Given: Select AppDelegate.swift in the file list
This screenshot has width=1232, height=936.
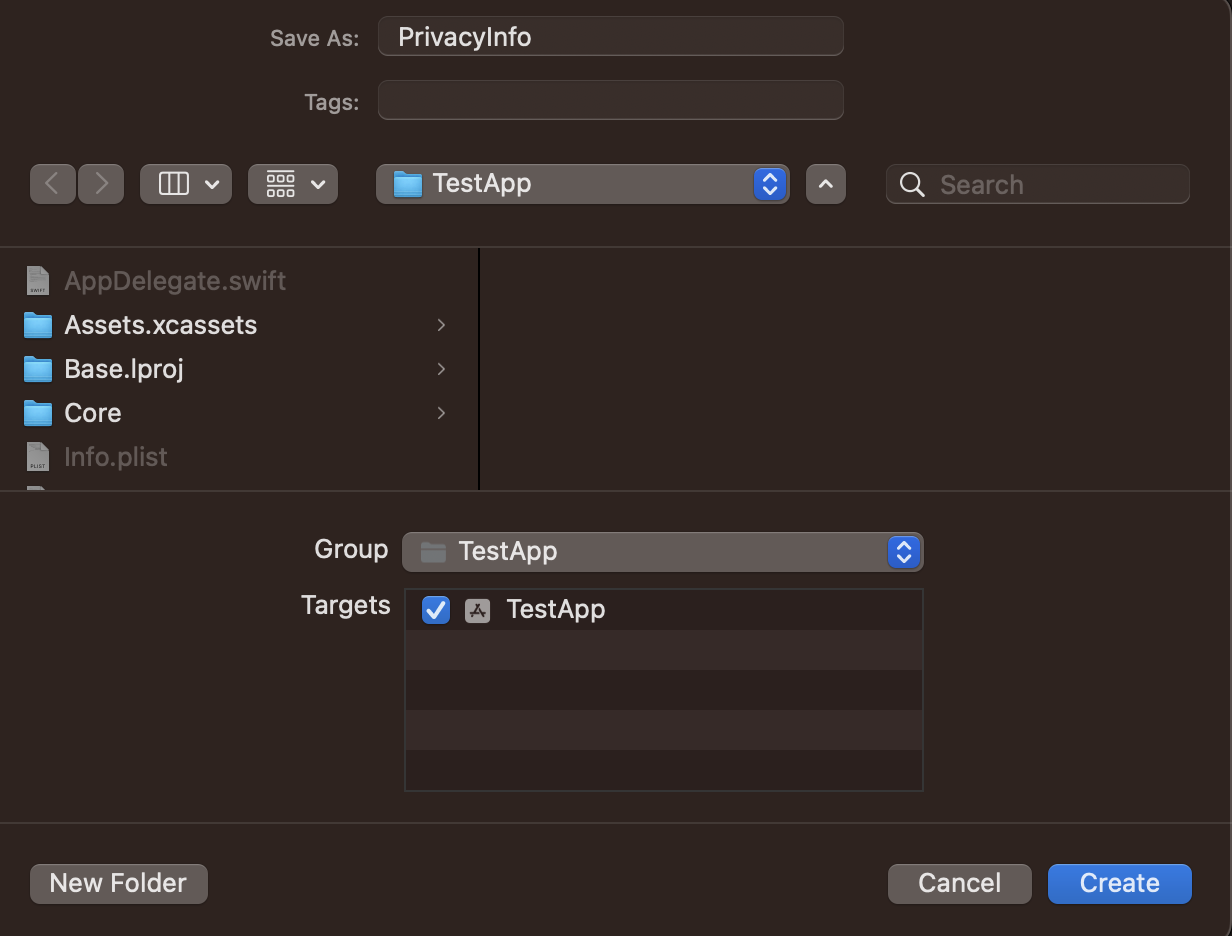Looking at the screenshot, I should [x=239, y=281].
